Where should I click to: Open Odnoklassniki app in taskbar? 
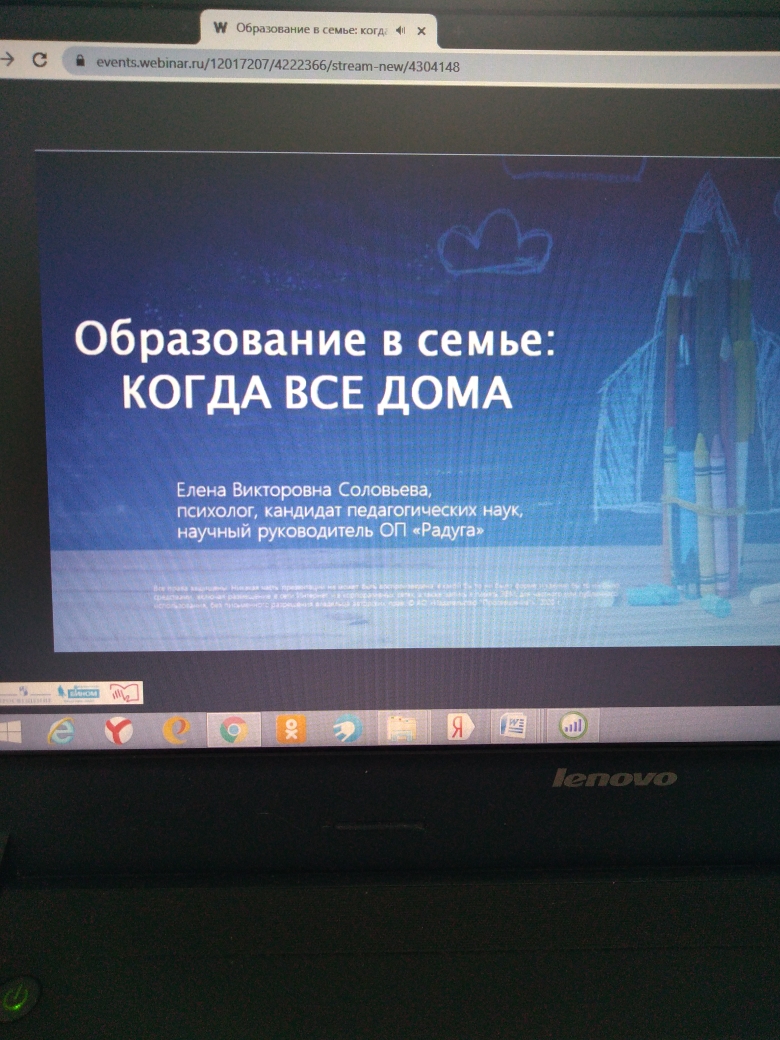291,731
